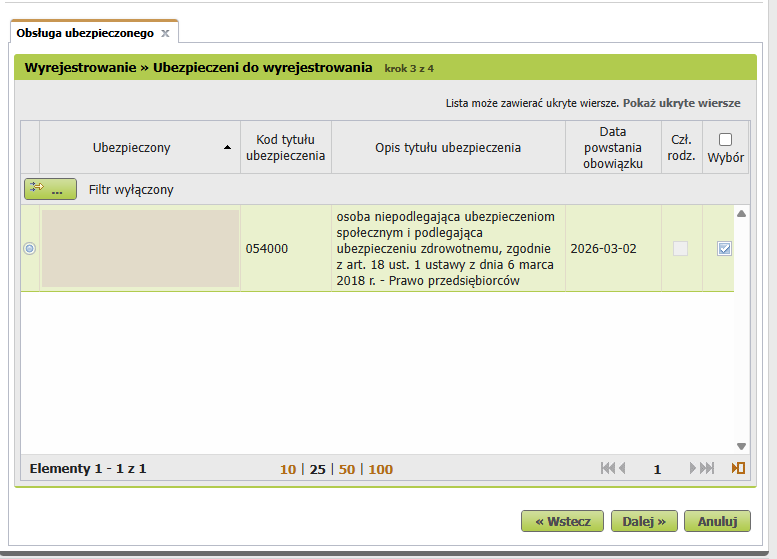Go to the next page arrow
The width and height of the screenshot is (777, 559).
click(692, 468)
